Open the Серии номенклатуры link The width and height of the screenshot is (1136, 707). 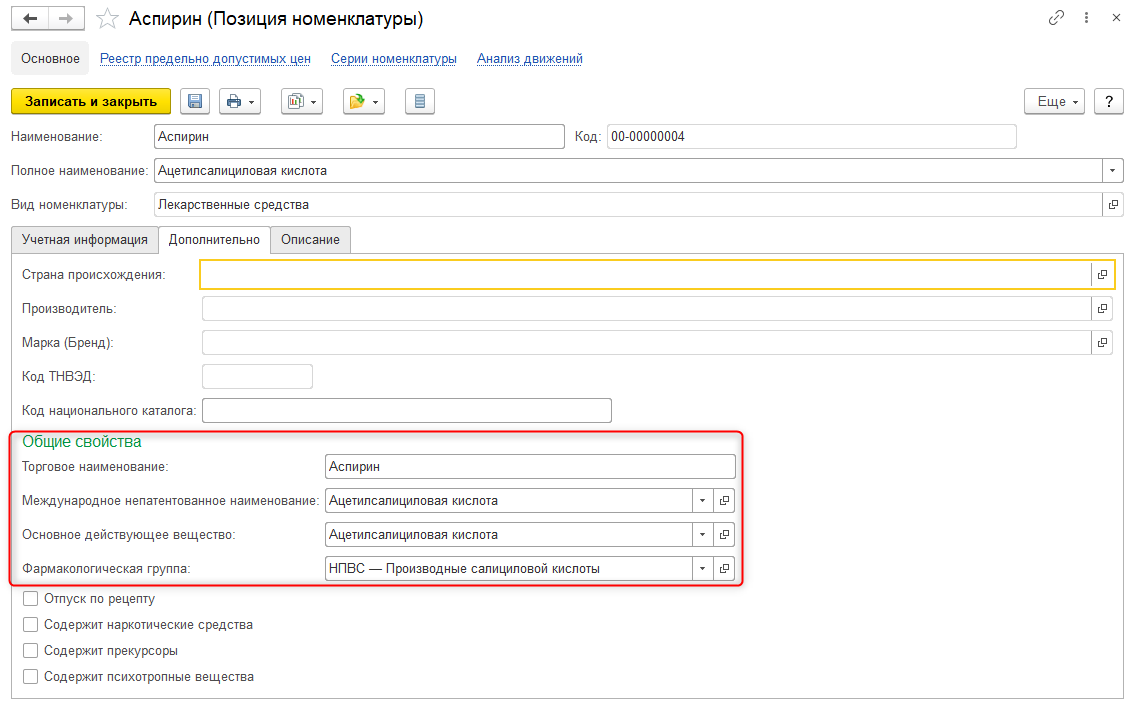tap(393, 59)
